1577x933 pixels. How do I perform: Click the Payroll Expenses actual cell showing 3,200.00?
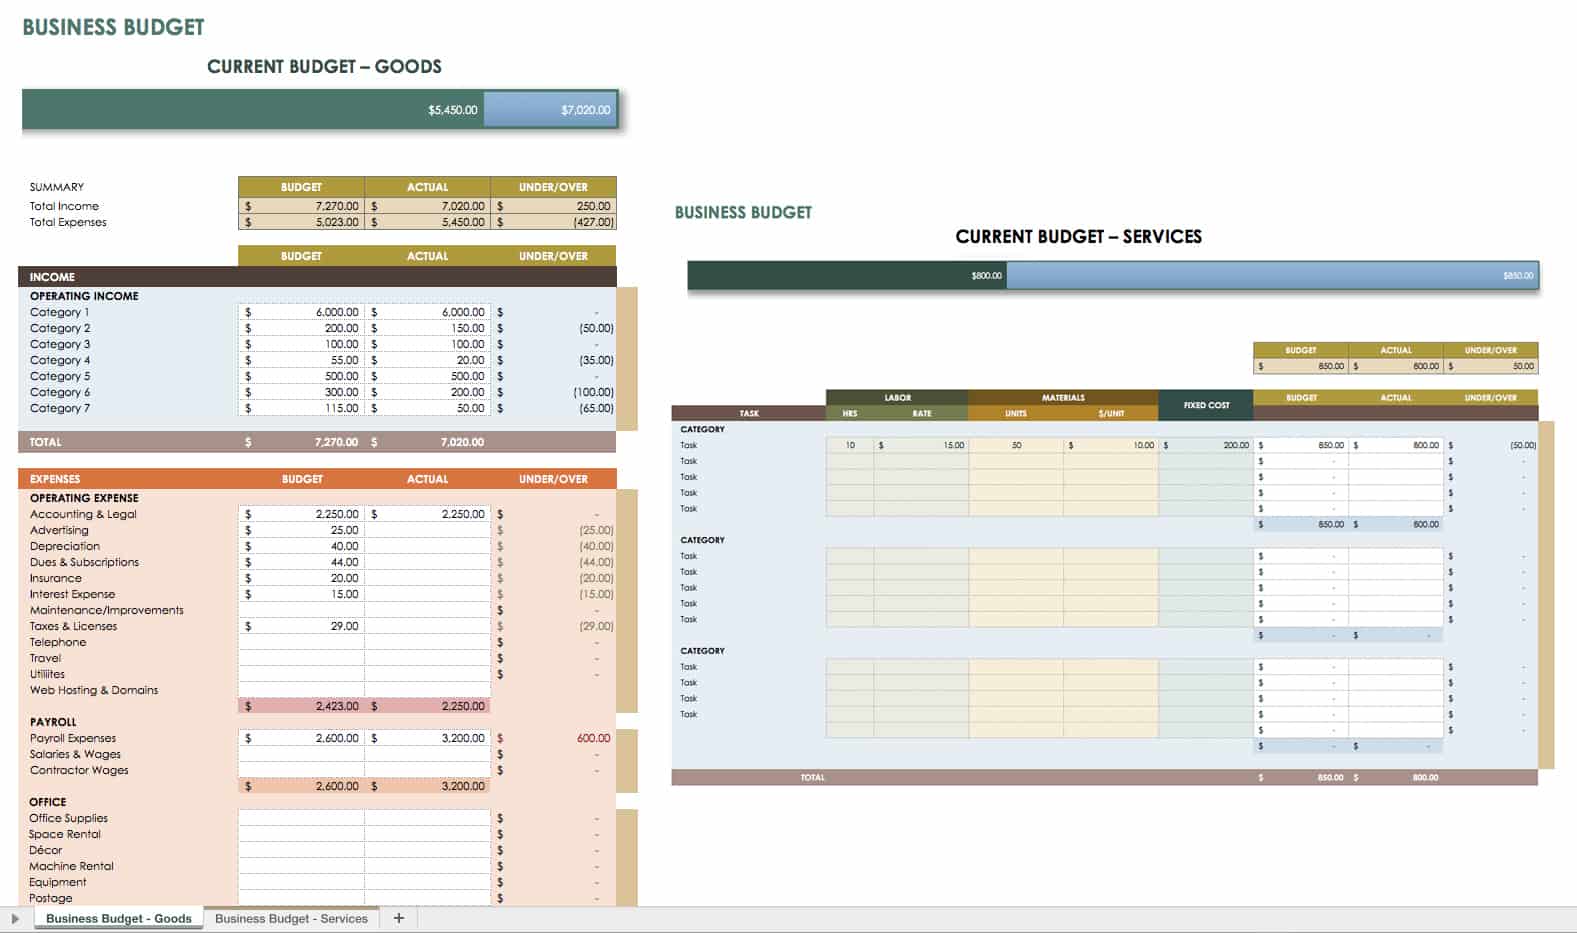click(428, 738)
